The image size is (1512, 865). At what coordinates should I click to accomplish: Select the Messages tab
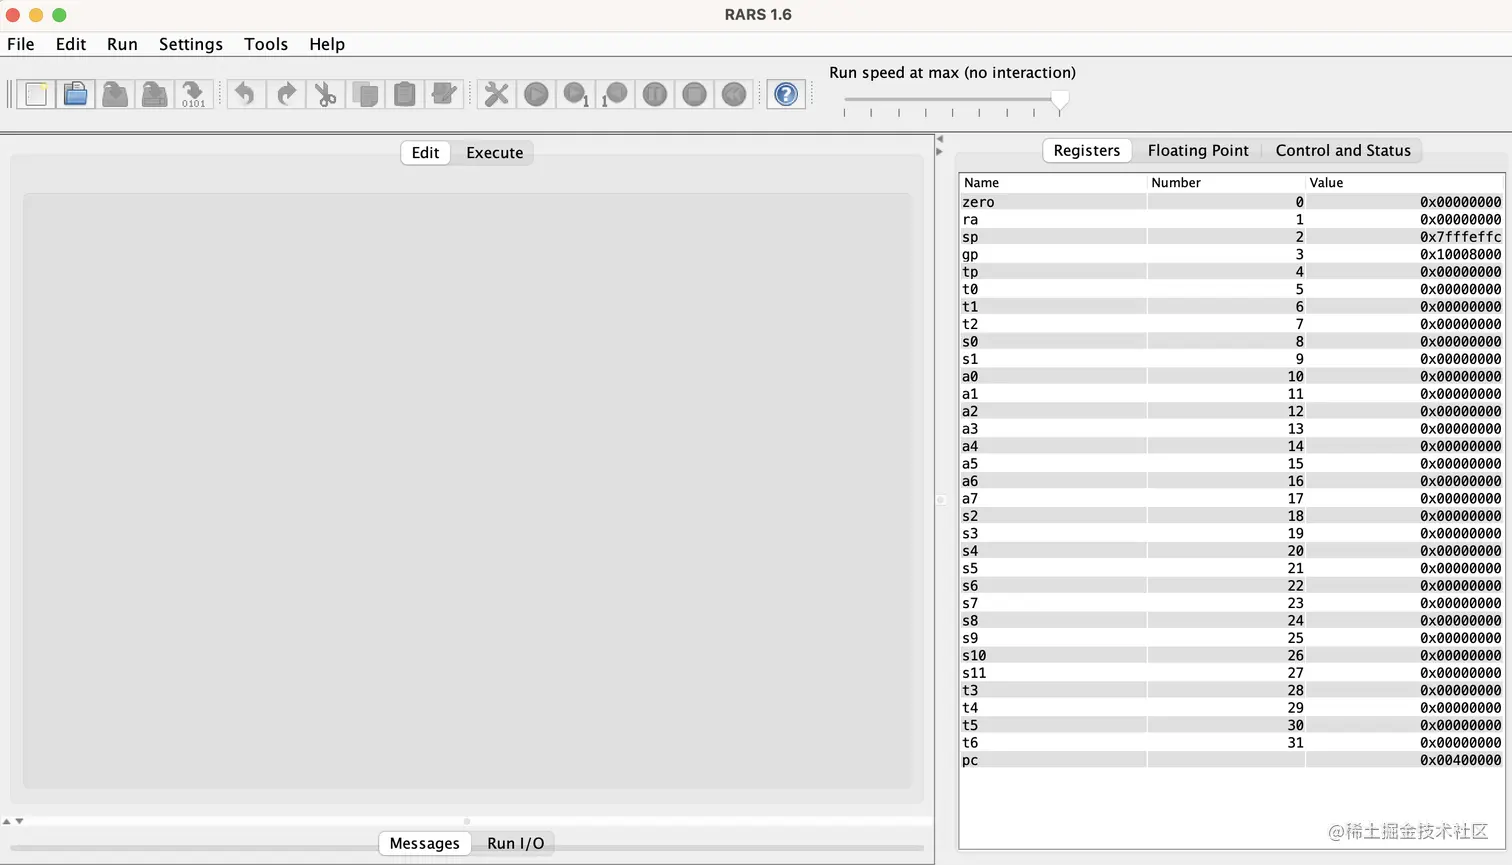(424, 844)
